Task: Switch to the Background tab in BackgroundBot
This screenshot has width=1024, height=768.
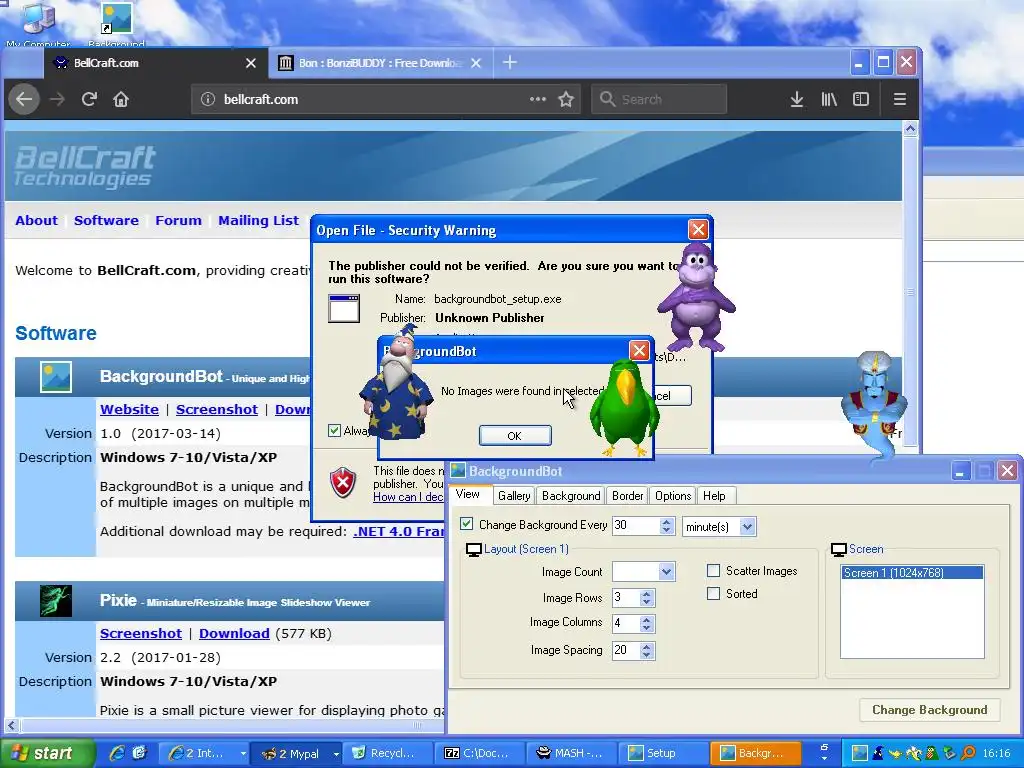Action: tap(571, 496)
